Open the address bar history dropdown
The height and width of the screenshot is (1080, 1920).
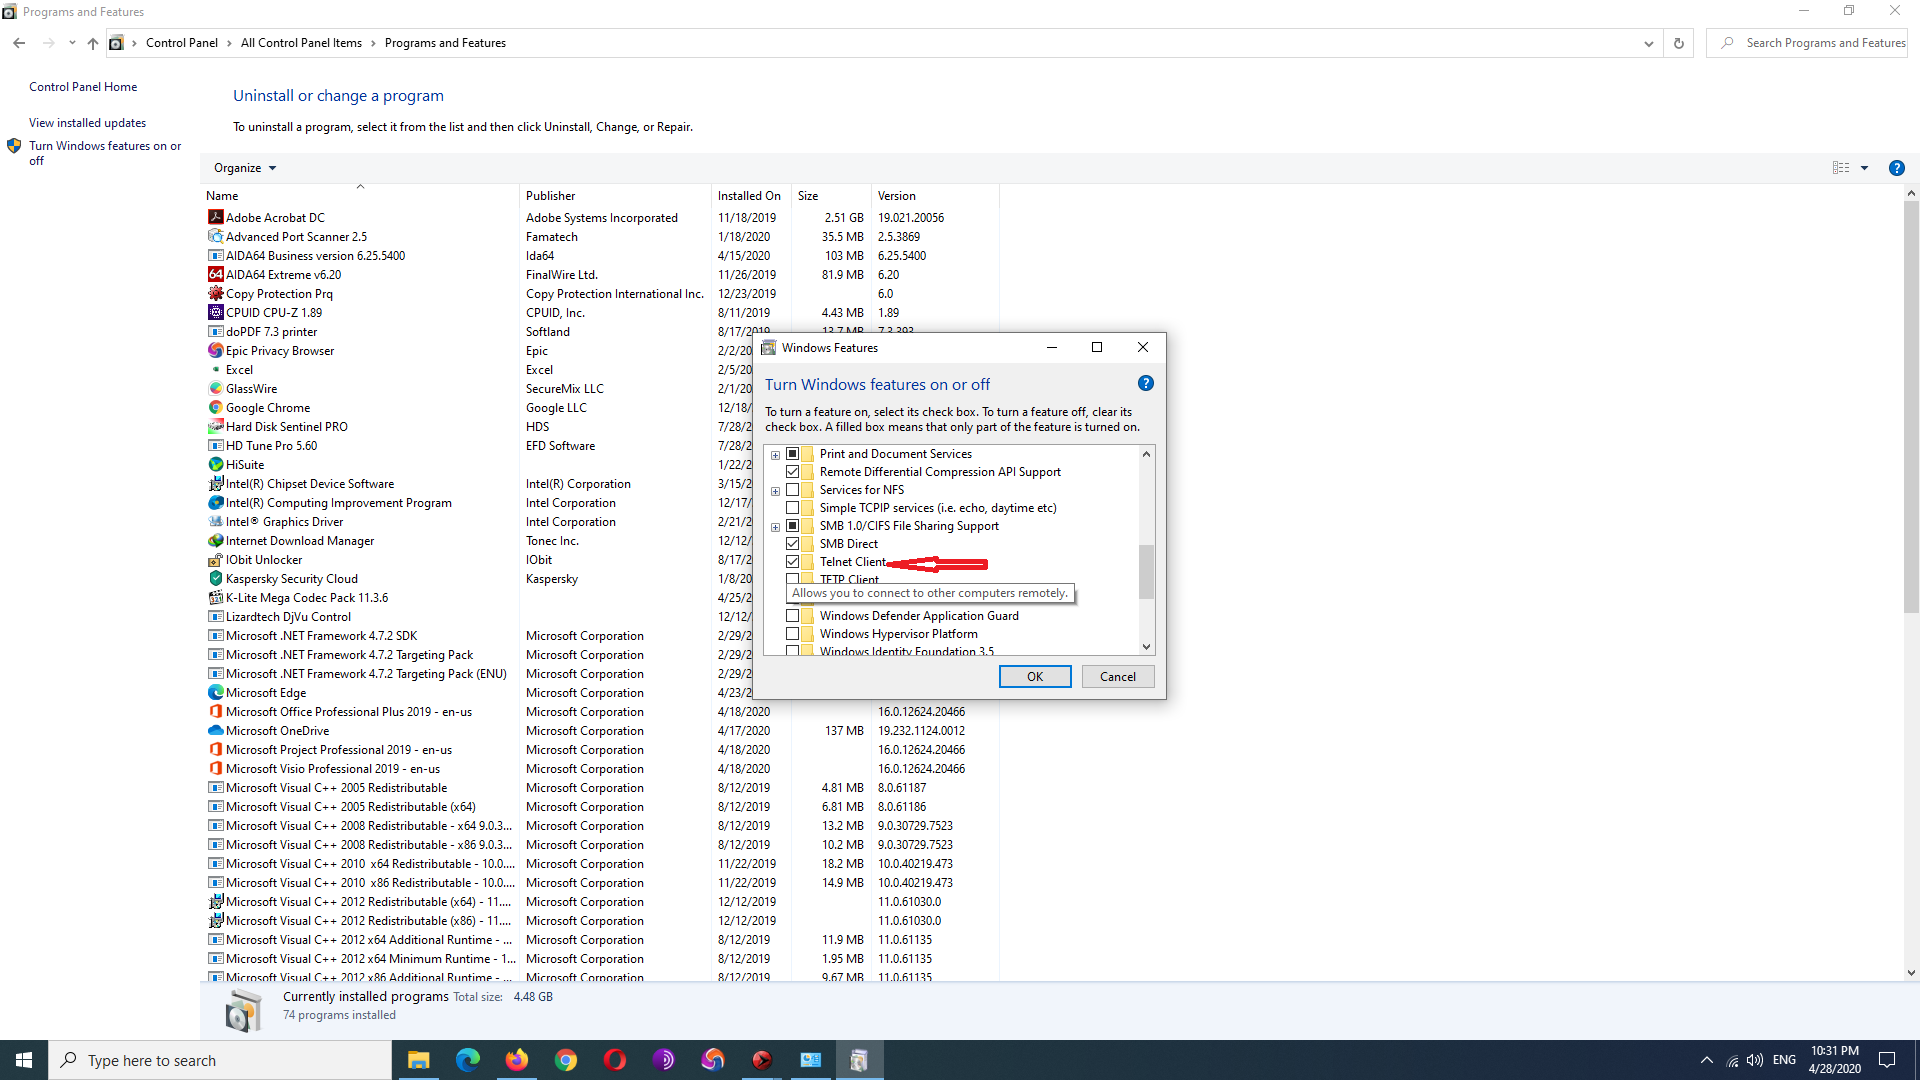[1649, 43]
